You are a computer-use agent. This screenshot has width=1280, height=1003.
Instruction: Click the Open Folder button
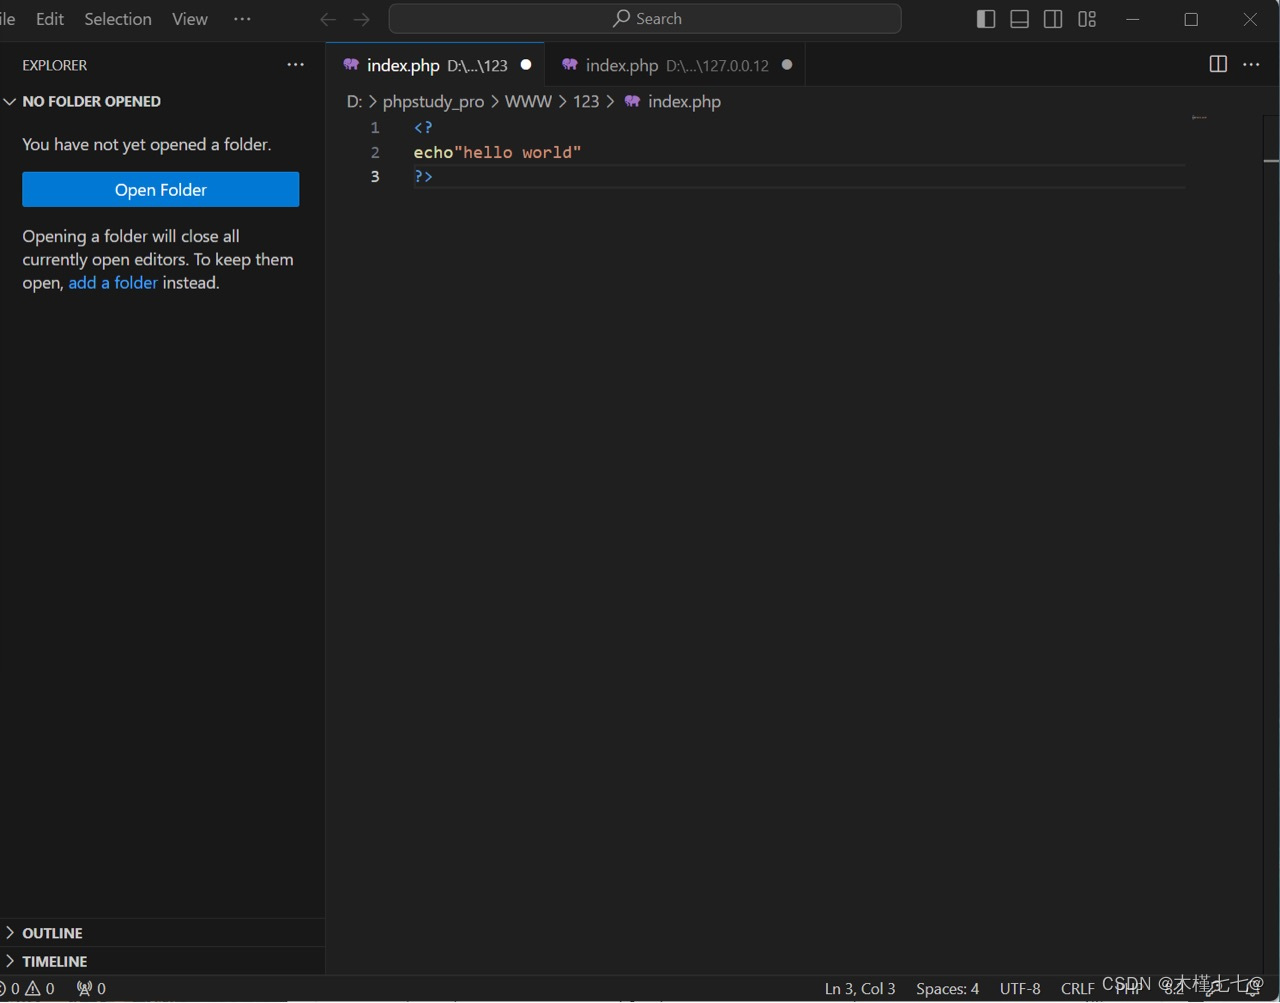161,190
